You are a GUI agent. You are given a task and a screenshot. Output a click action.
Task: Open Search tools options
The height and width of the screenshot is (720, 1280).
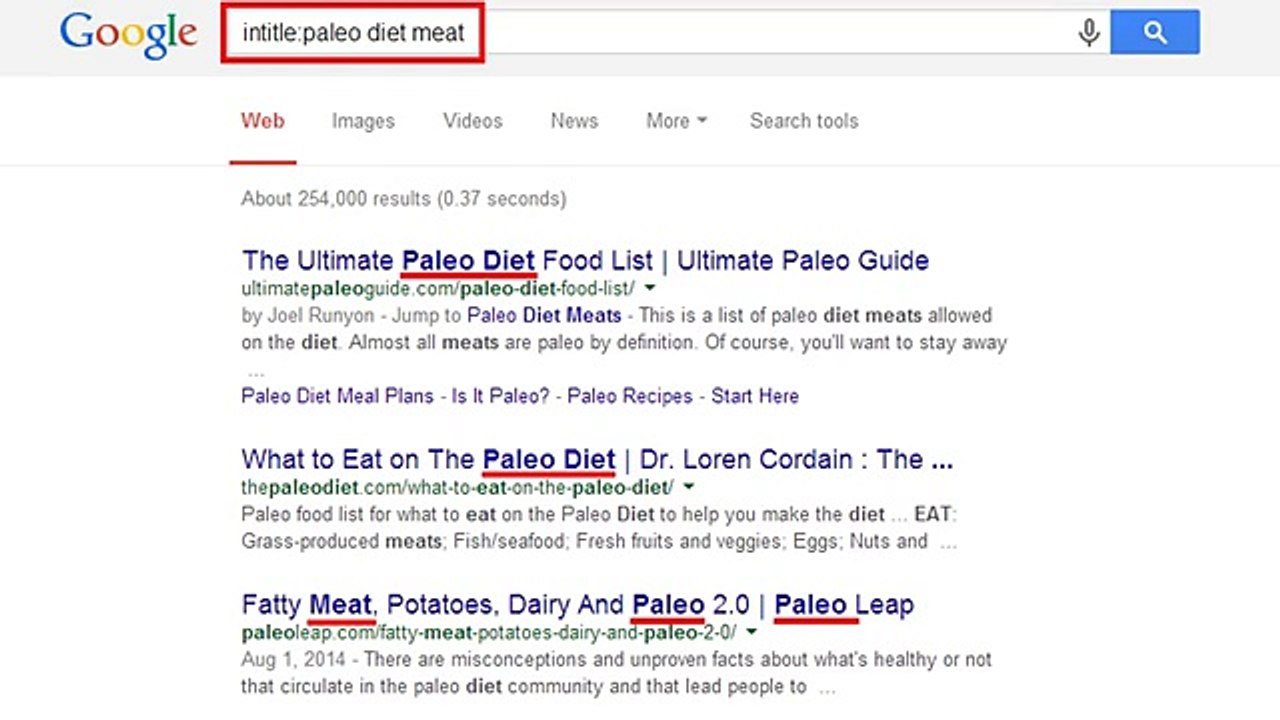coord(804,121)
